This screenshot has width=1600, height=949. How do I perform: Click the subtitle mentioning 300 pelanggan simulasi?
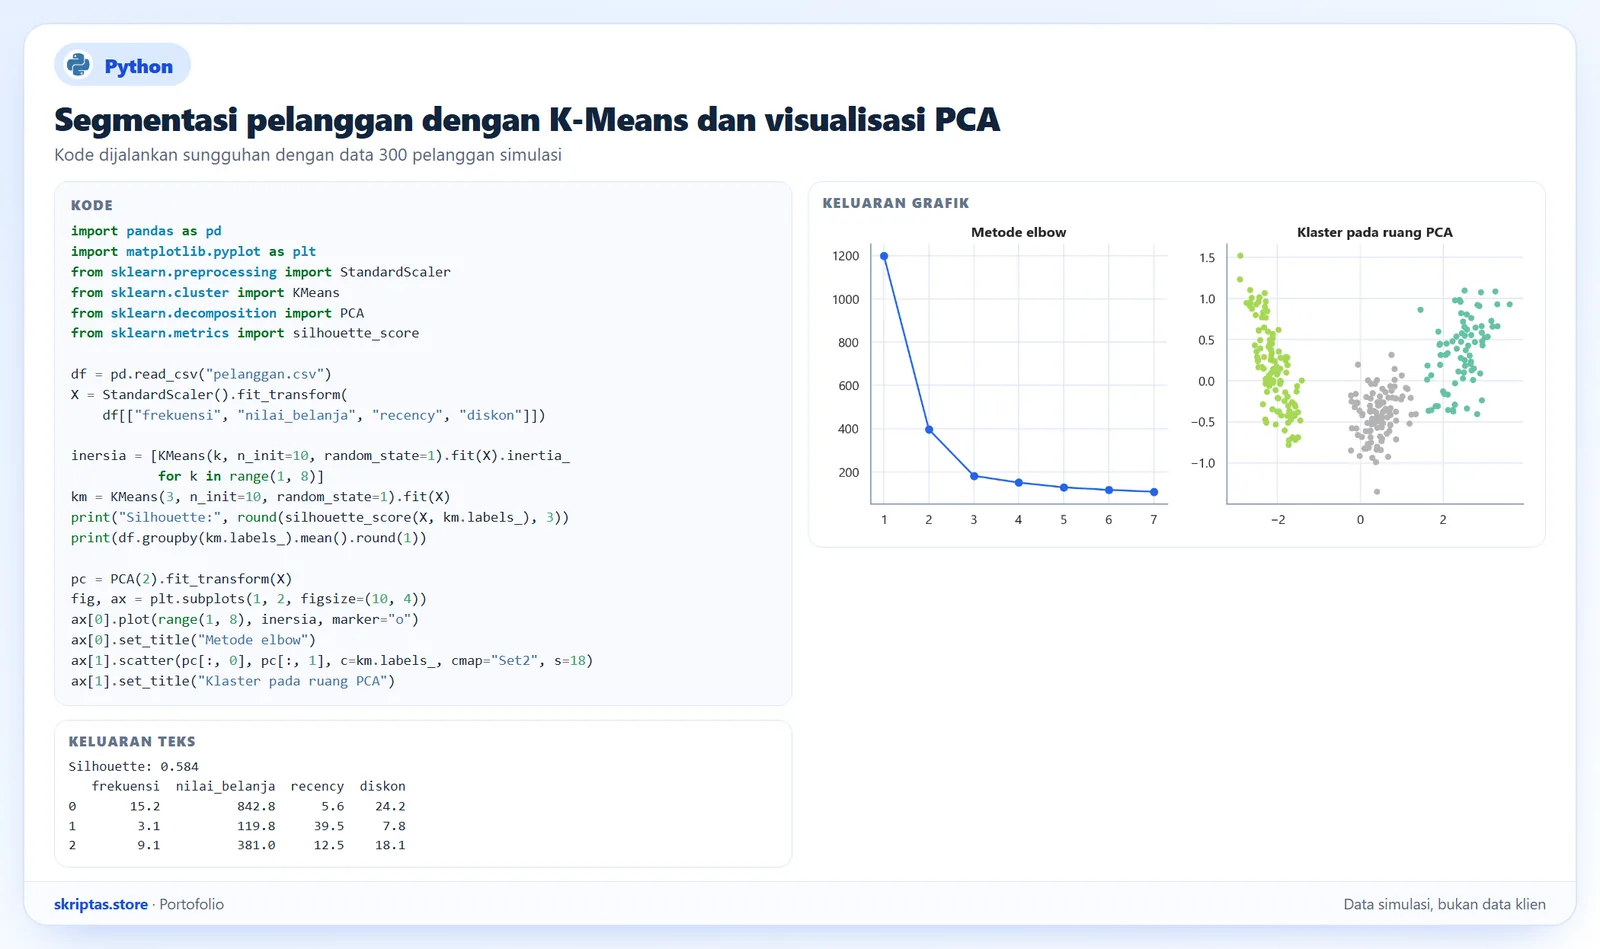308,155
